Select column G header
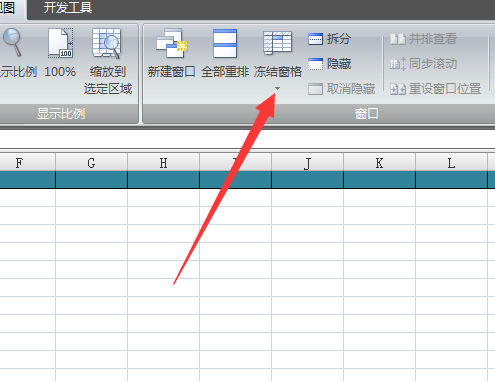 coord(91,163)
